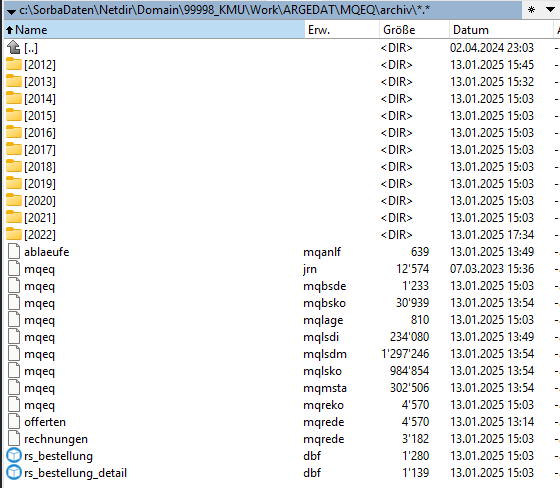Open the directory history dropdown arrow at right
The width and height of the screenshot is (560, 488).
550,10
